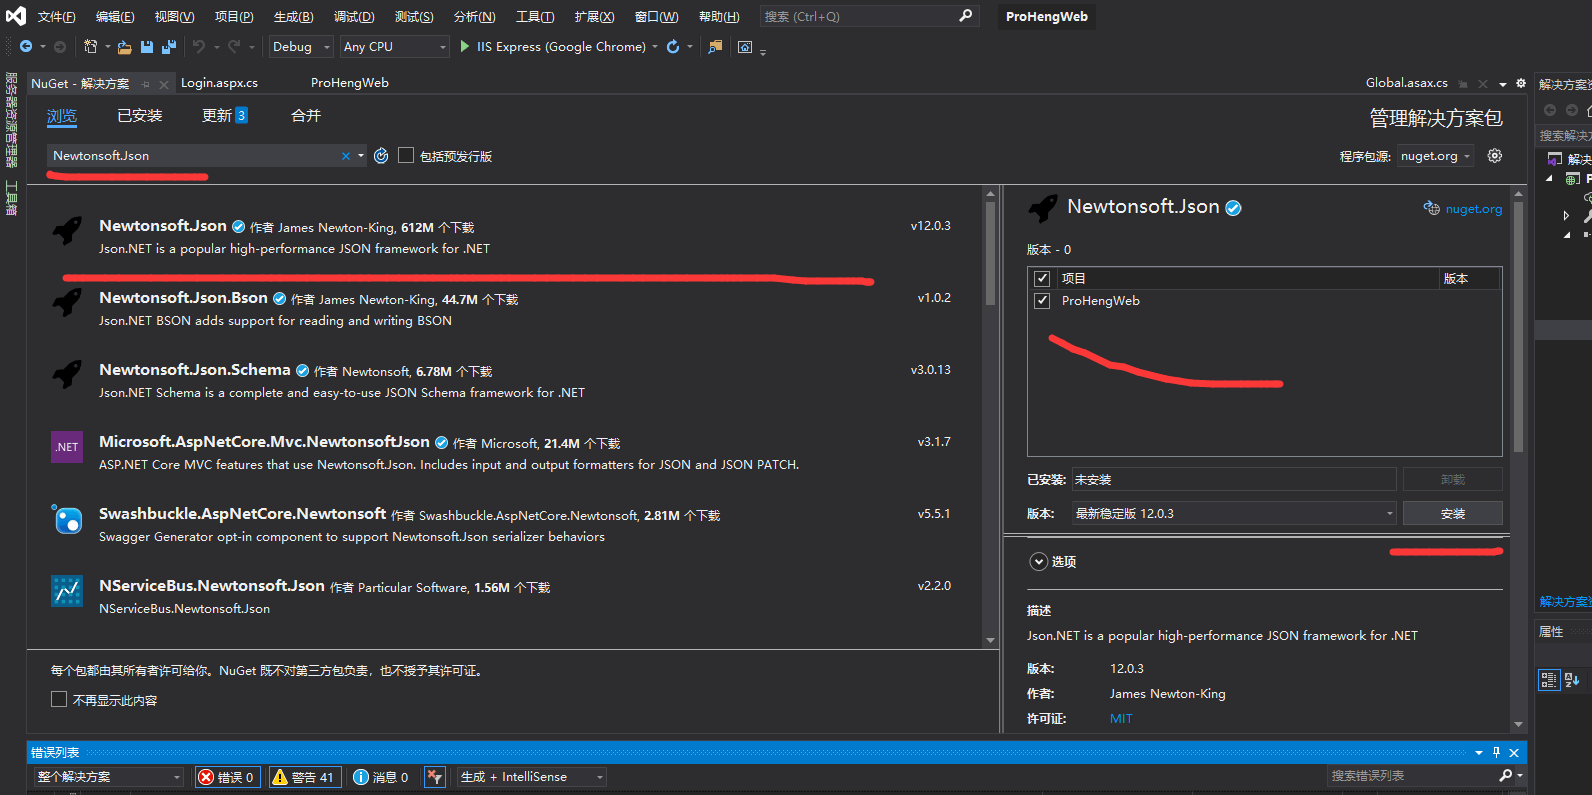The height and width of the screenshot is (795, 1592).
Task: Open NuGet package source settings gear
Action: pos(1495,156)
